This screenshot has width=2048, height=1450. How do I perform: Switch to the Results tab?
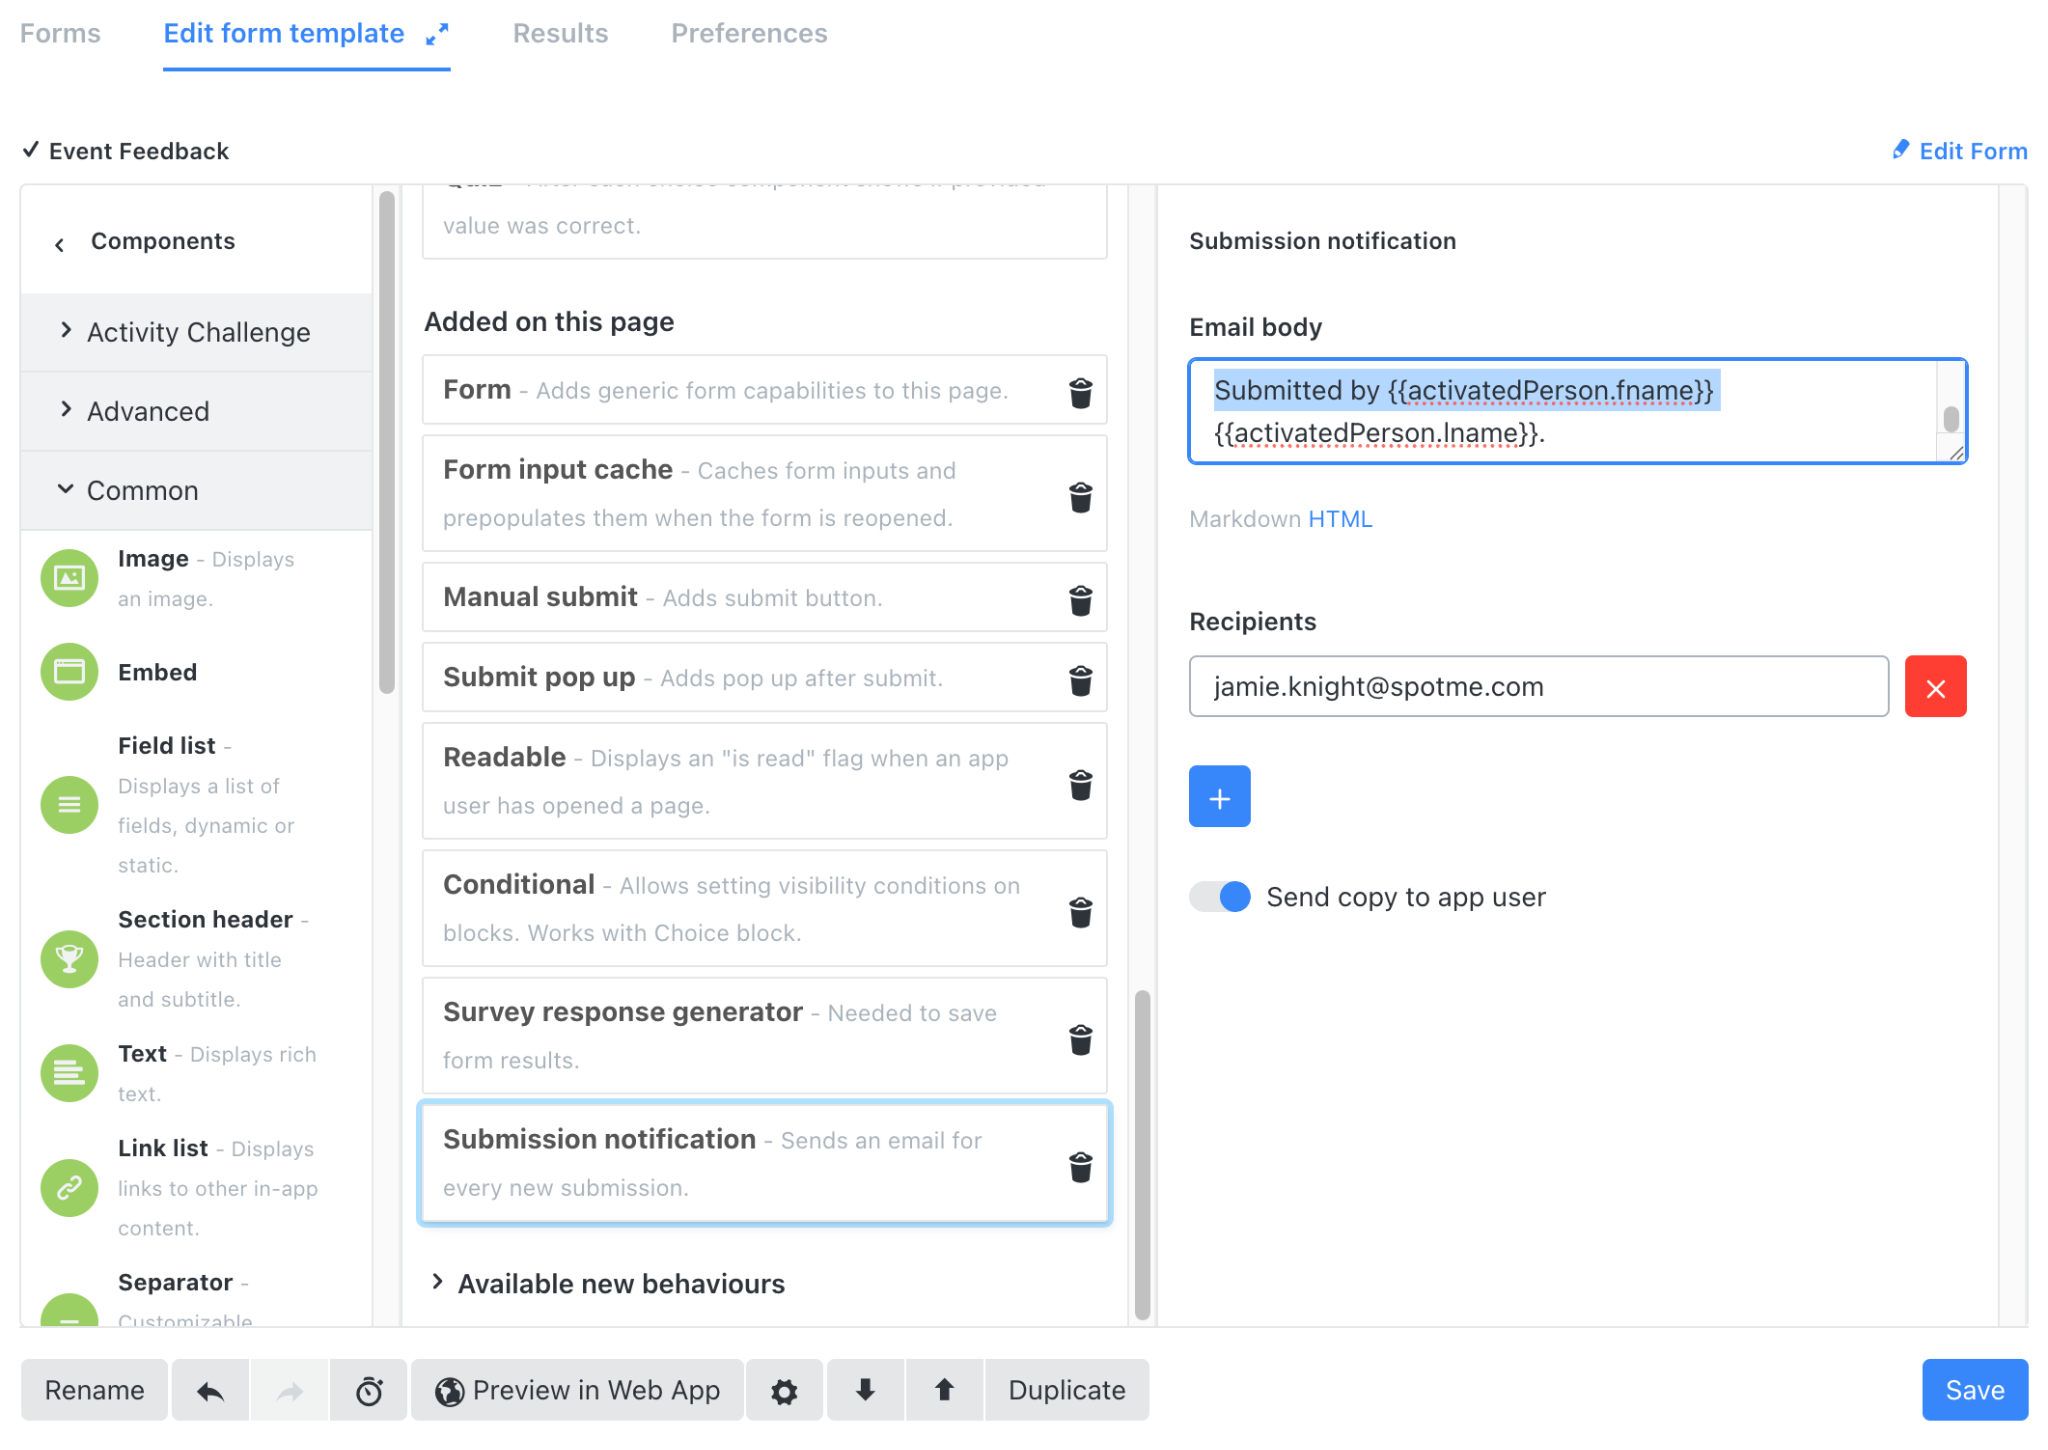click(560, 33)
